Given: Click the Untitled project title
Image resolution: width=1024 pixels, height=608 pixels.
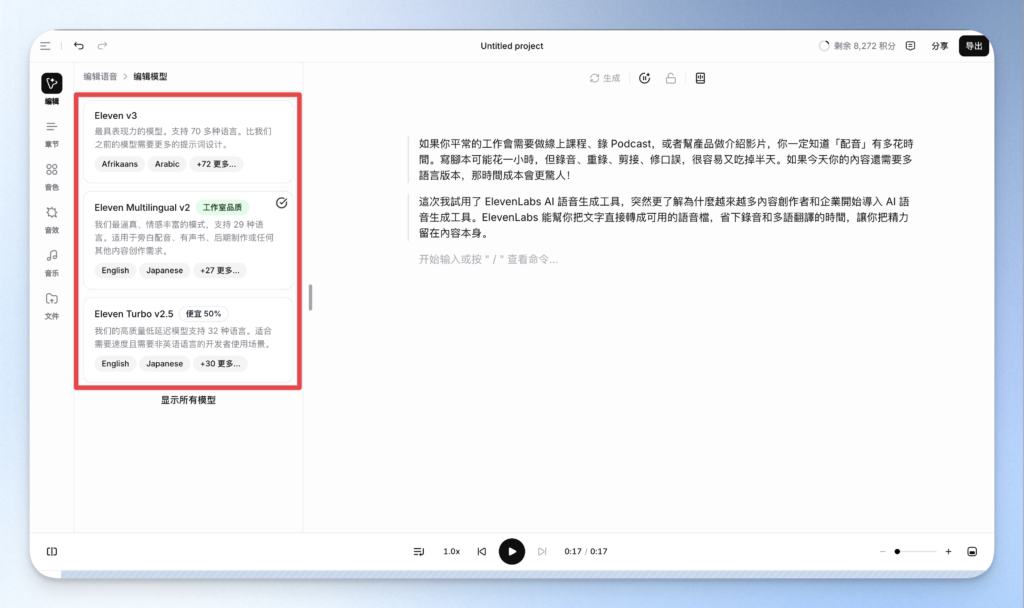Looking at the screenshot, I should coord(511,46).
